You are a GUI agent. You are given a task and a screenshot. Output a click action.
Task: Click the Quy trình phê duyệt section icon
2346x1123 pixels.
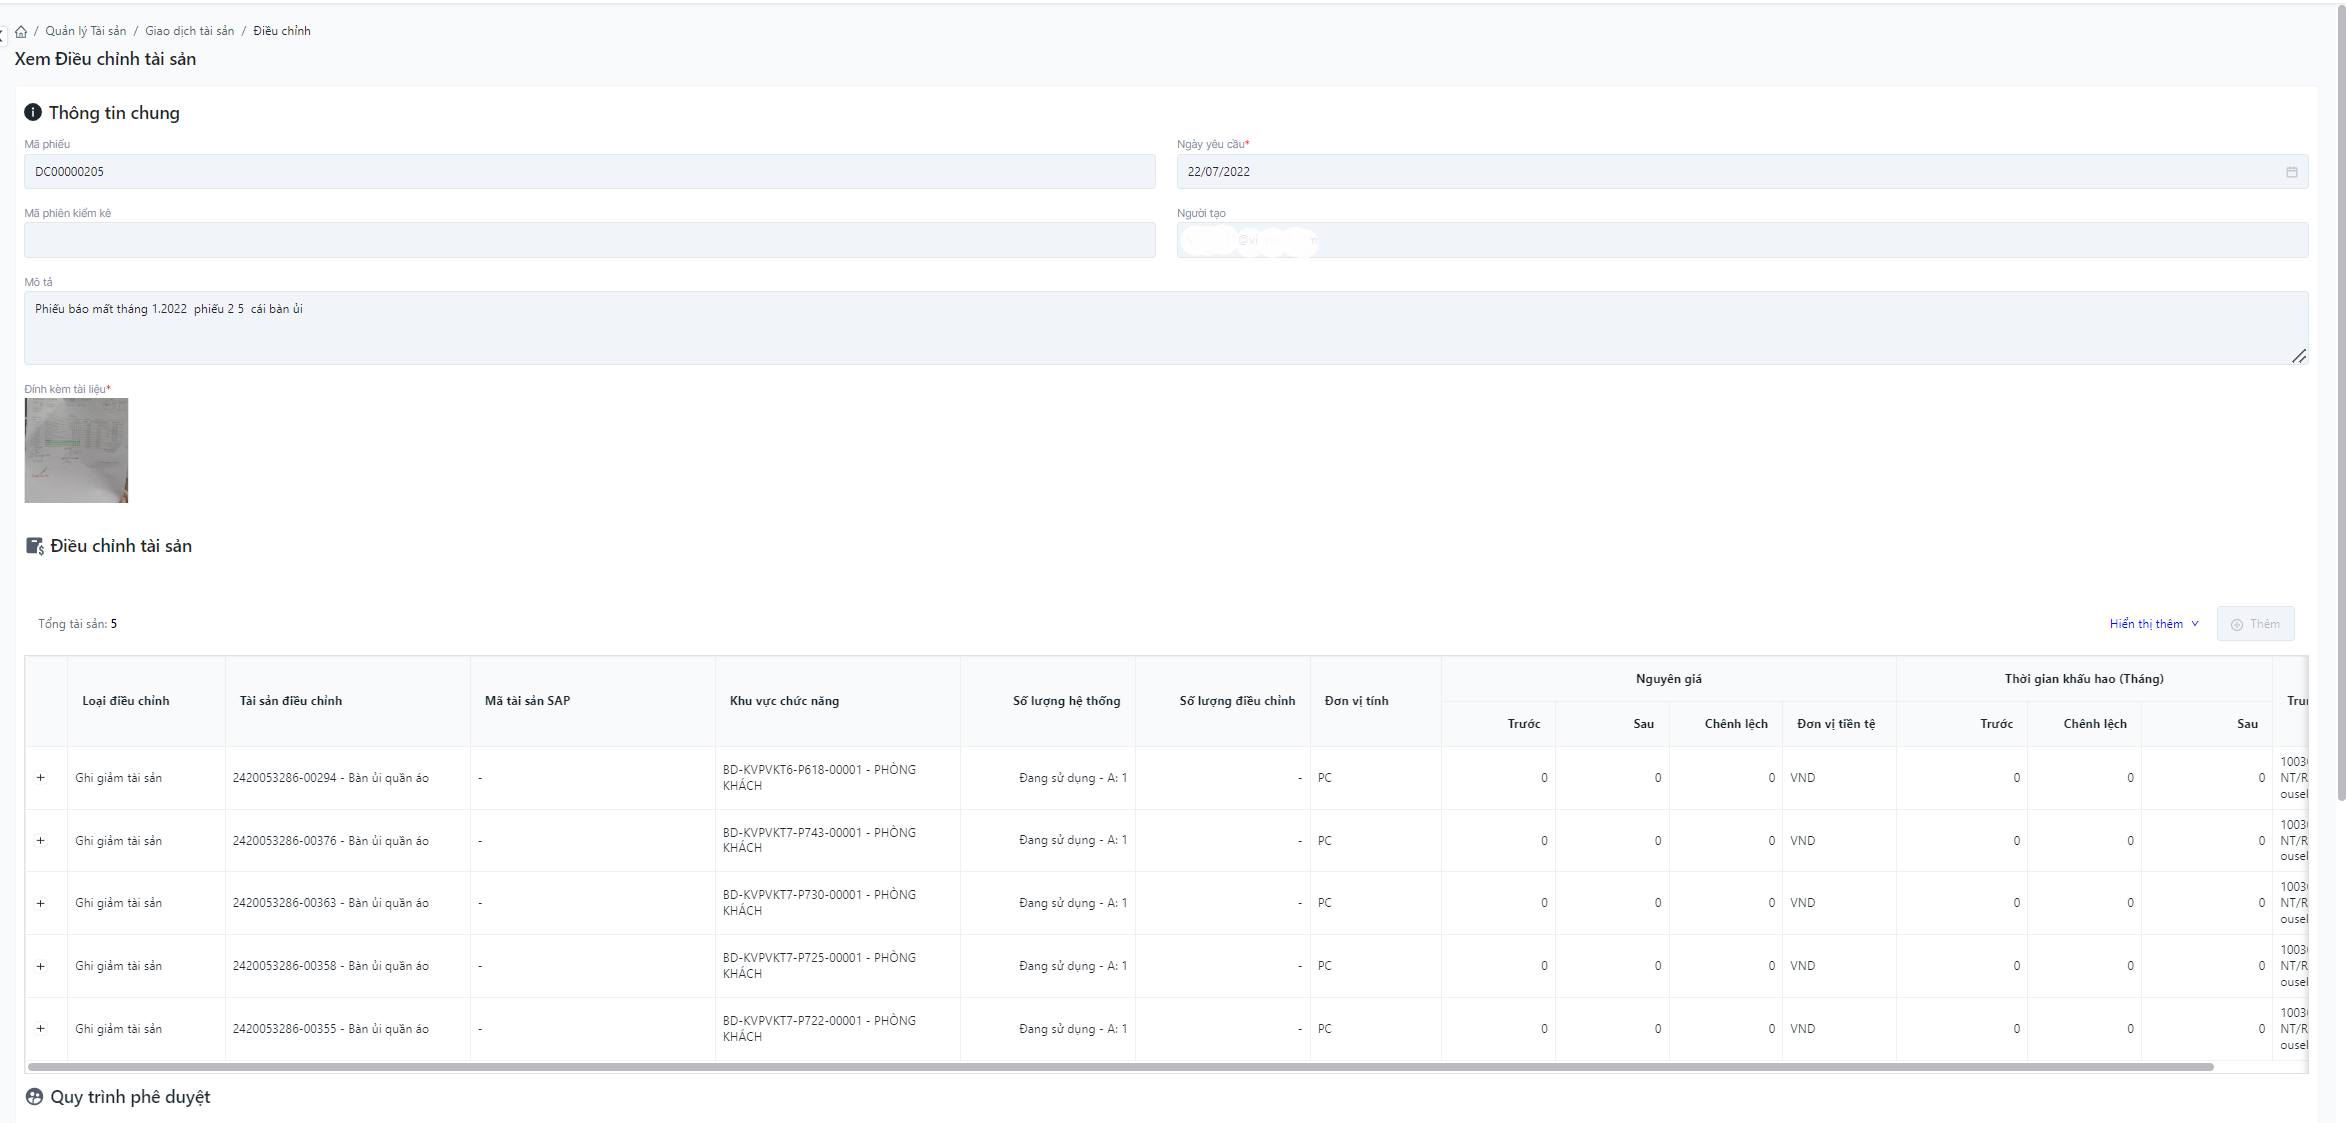point(34,1097)
